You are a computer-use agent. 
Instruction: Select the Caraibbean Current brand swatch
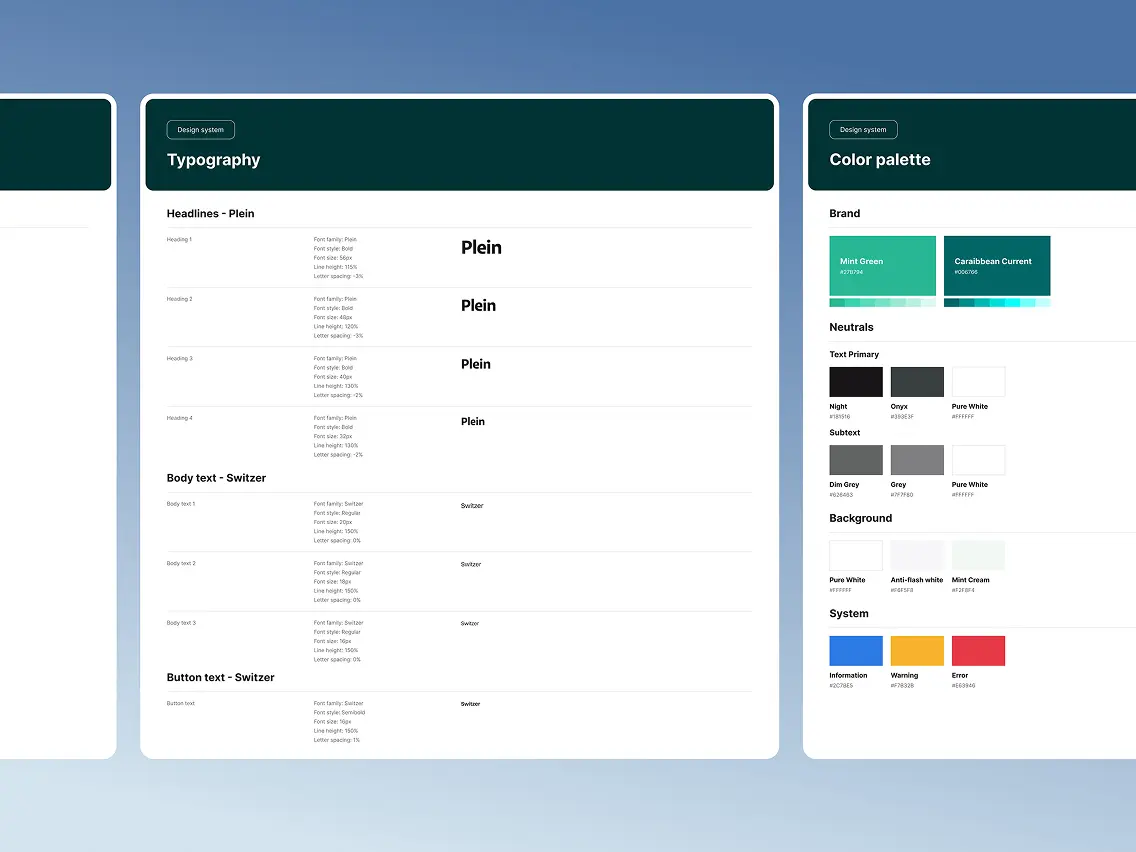point(996,266)
